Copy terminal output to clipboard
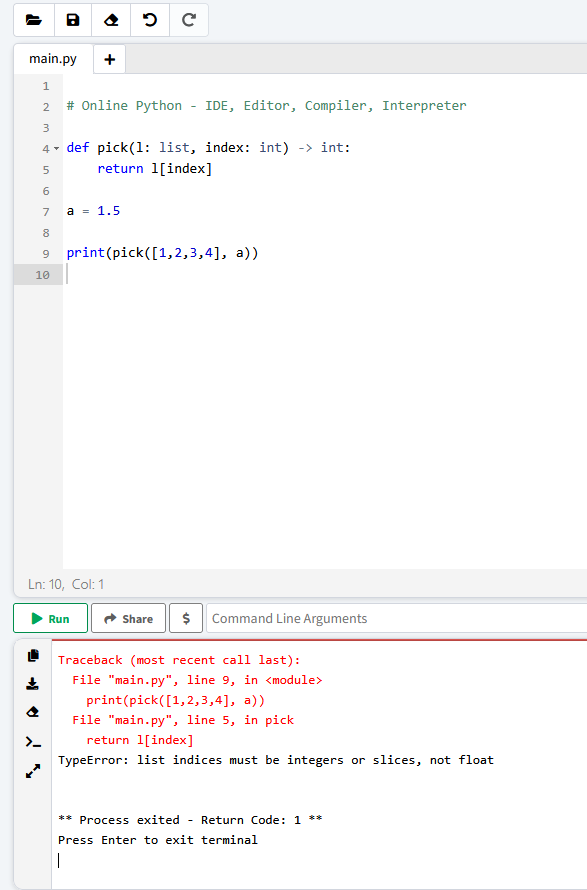587x890 pixels. click(x=33, y=656)
